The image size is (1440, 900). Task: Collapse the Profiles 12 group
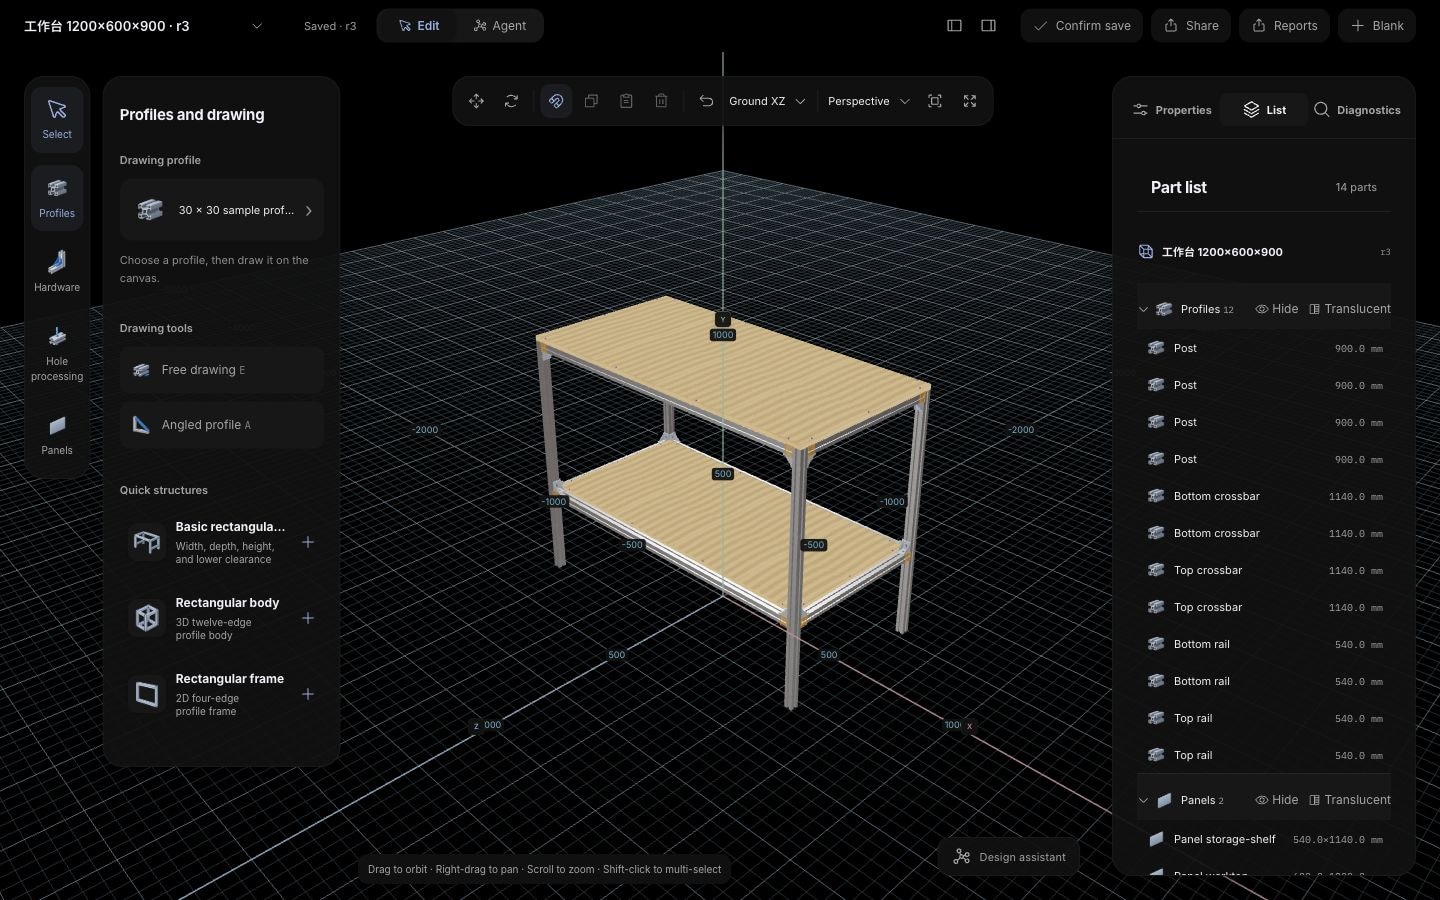(1143, 309)
